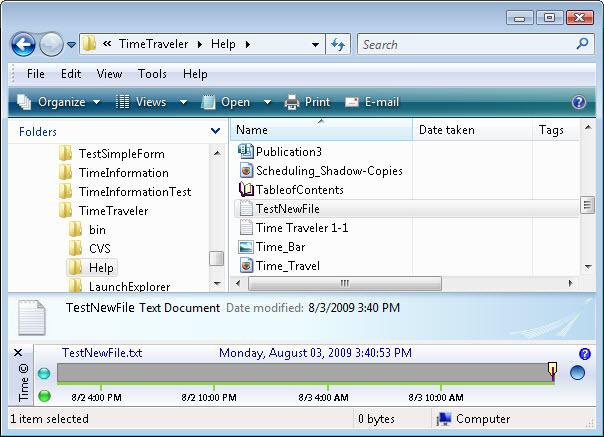
Task: Select the TableofContents file icon
Action: click(x=246, y=189)
